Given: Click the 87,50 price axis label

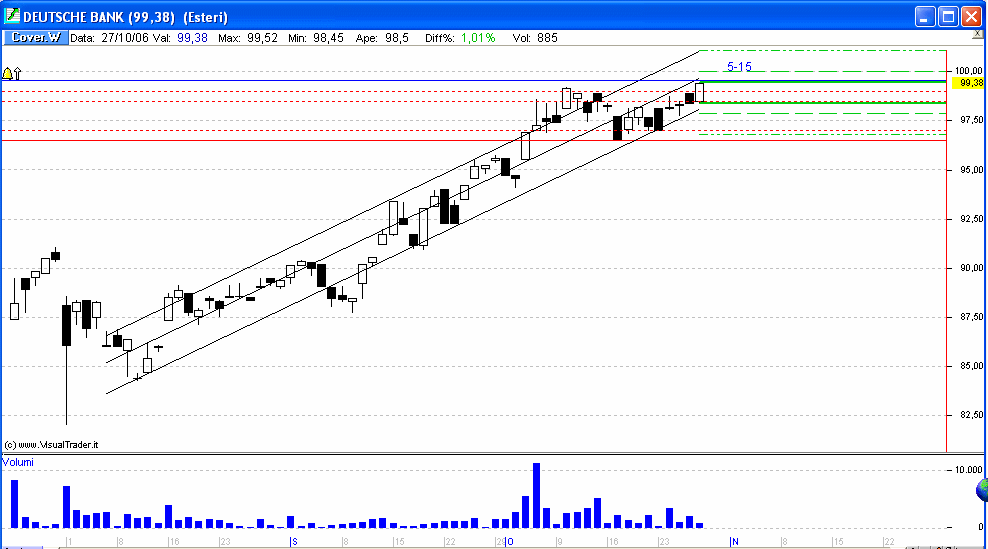Looking at the screenshot, I should [971, 316].
